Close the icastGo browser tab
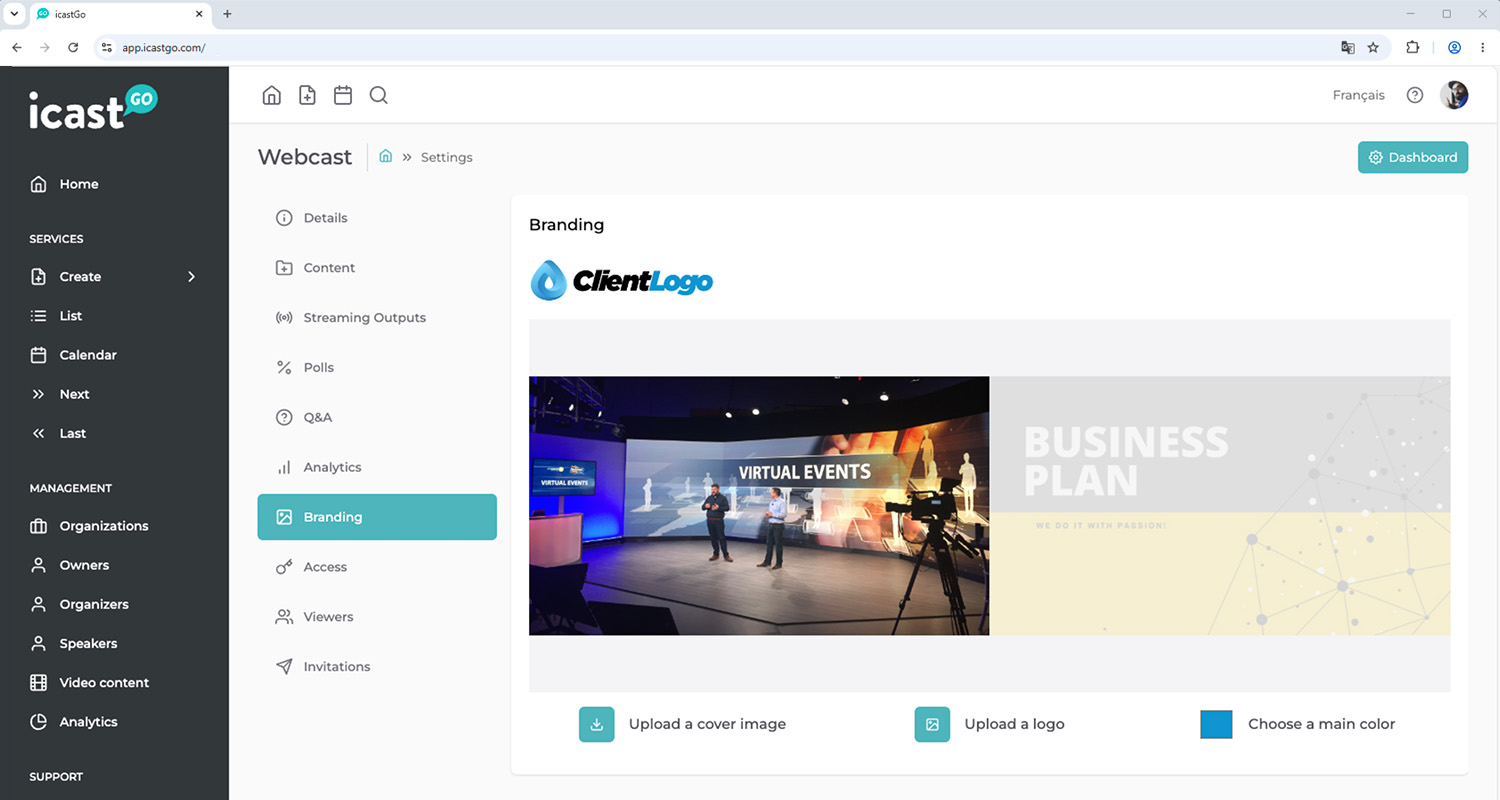The image size is (1500, 800). [199, 14]
